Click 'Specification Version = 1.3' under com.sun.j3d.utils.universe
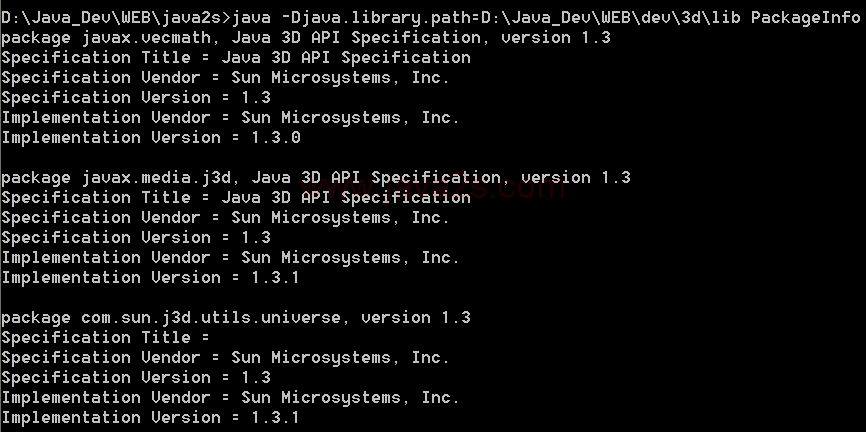This screenshot has height=432, width=866. click(136, 377)
